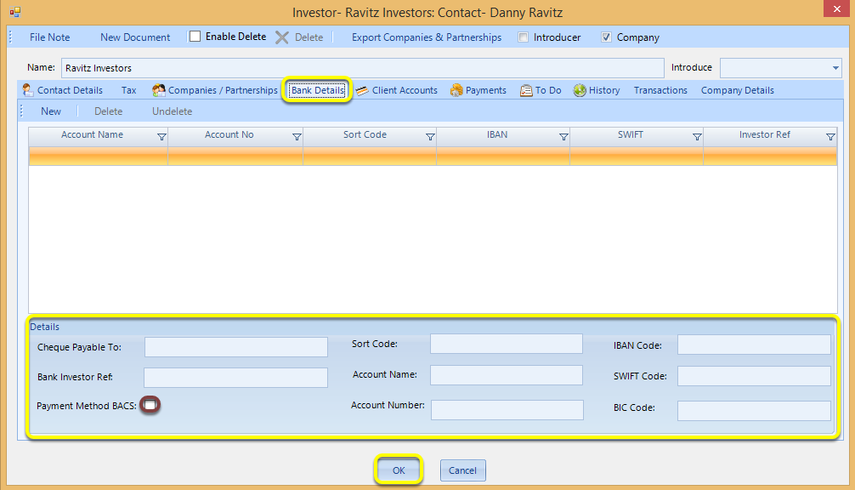Image resolution: width=855 pixels, height=490 pixels.
Task: Click into the Sort Code input field
Action: pos(506,344)
